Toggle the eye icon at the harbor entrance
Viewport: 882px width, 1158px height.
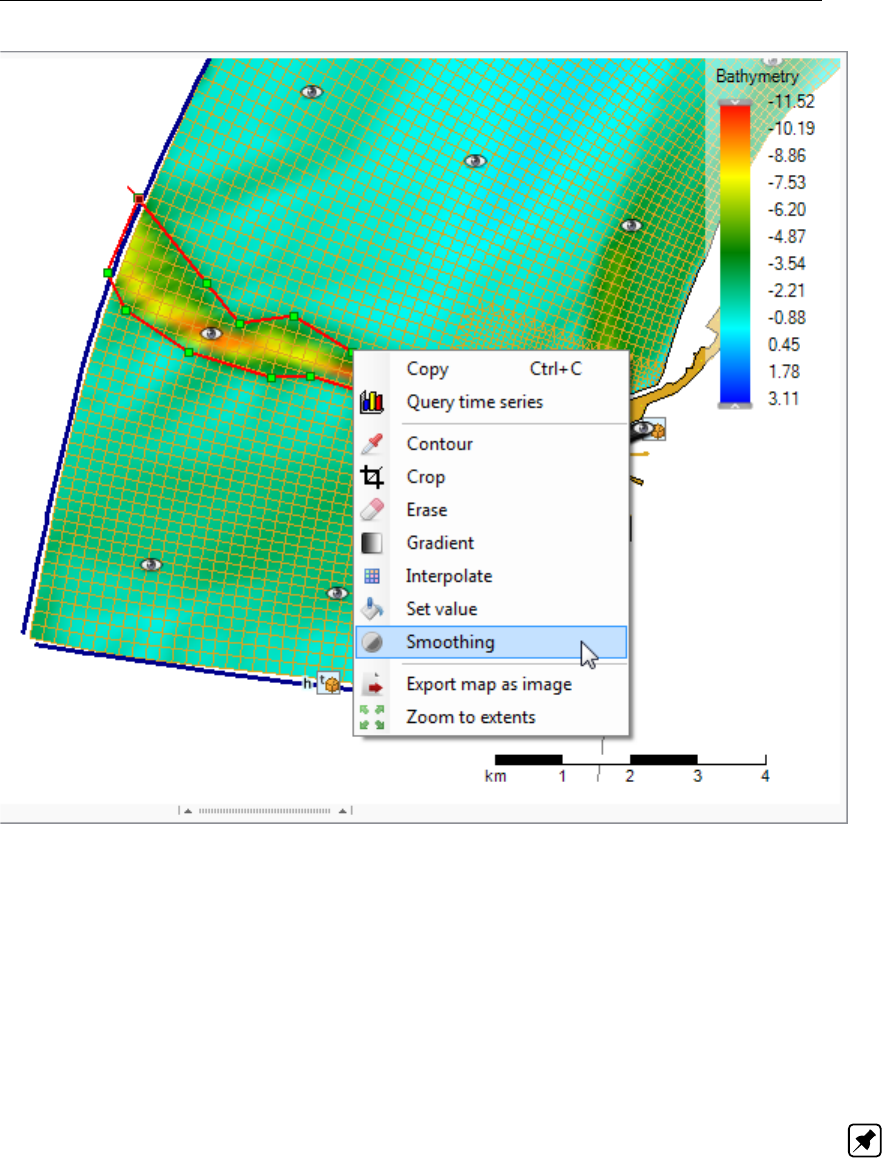click(x=641, y=428)
